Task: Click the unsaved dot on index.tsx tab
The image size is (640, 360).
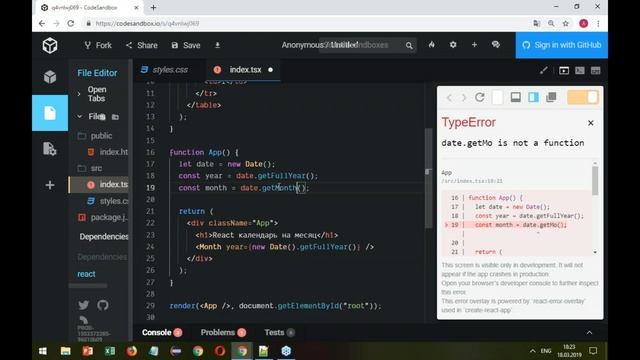Action: tap(270, 70)
